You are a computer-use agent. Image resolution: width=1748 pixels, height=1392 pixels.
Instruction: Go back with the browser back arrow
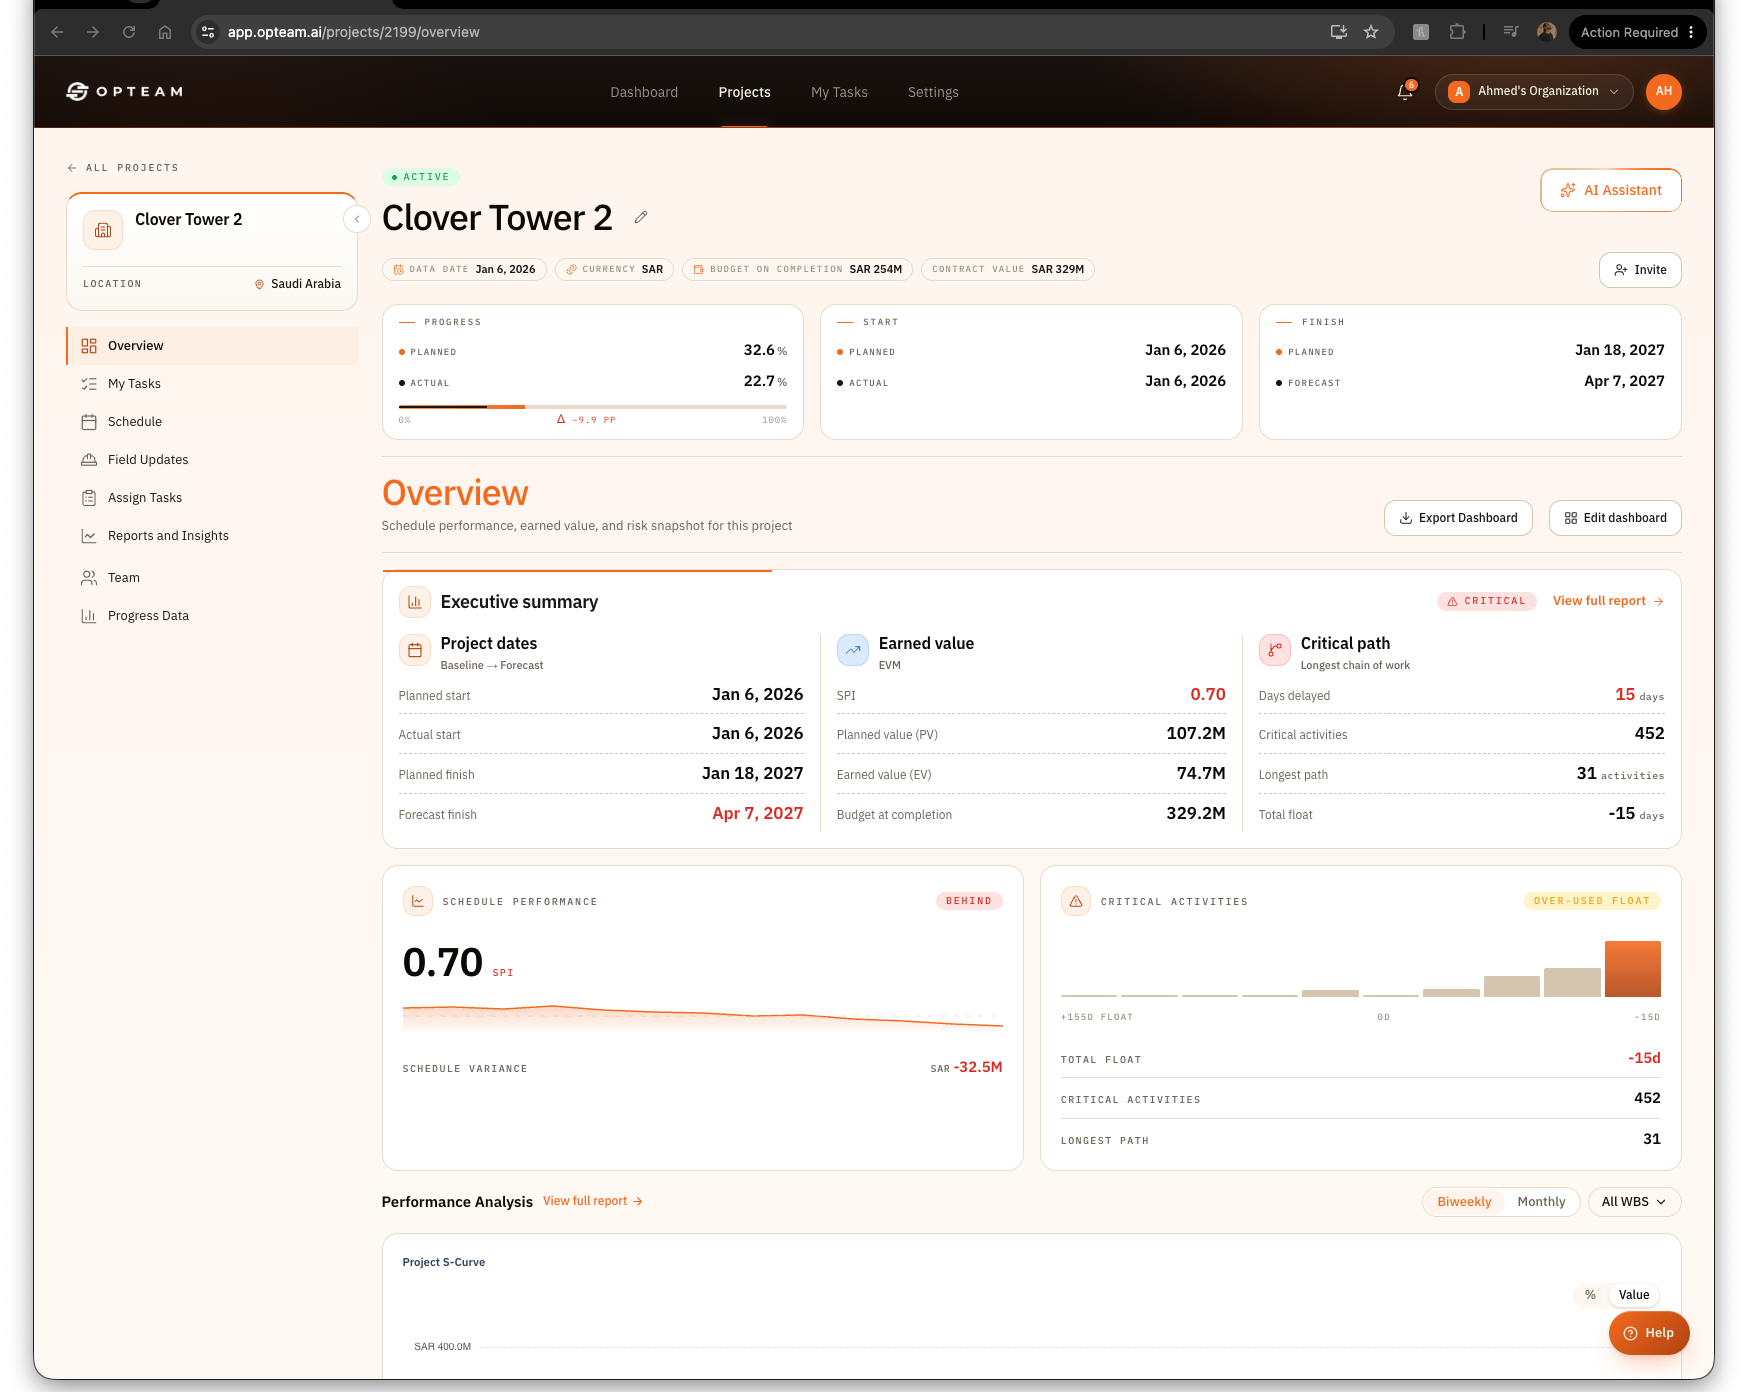[57, 32]
